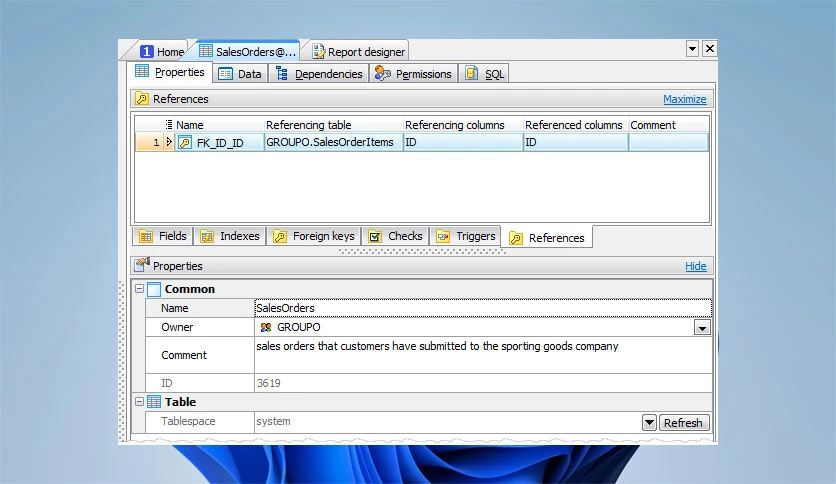
Task: Click the Dependencies tree icon
Action: [282, 74]
